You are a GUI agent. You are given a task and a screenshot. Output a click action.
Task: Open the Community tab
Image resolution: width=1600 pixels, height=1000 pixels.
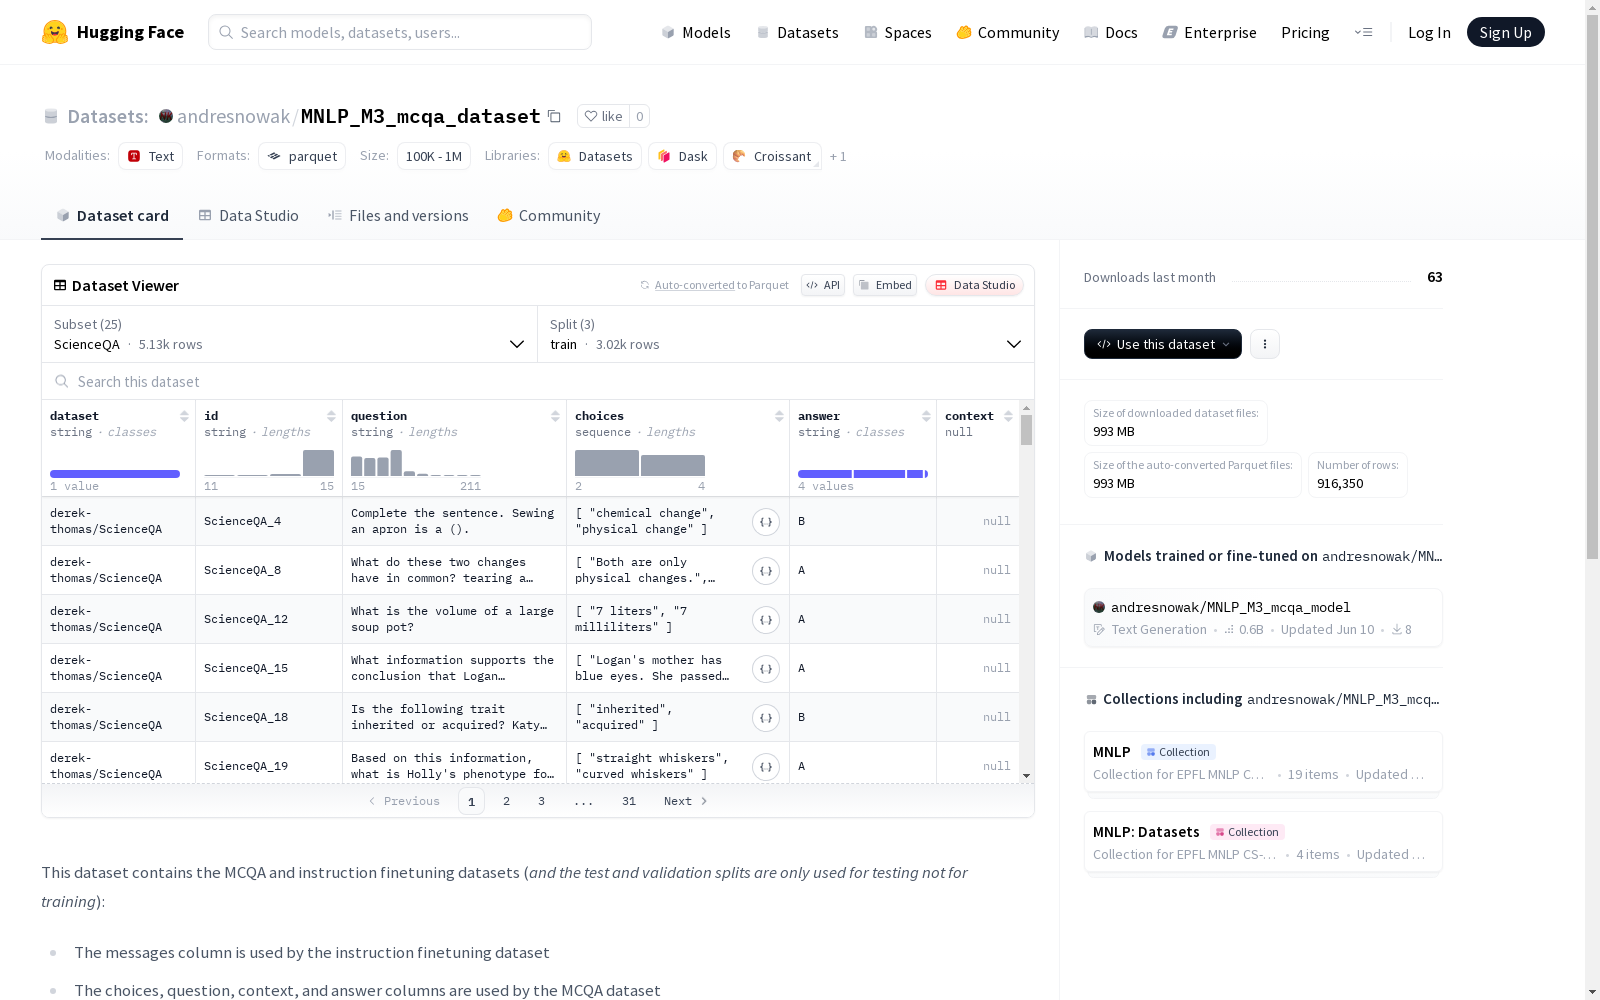549,216
